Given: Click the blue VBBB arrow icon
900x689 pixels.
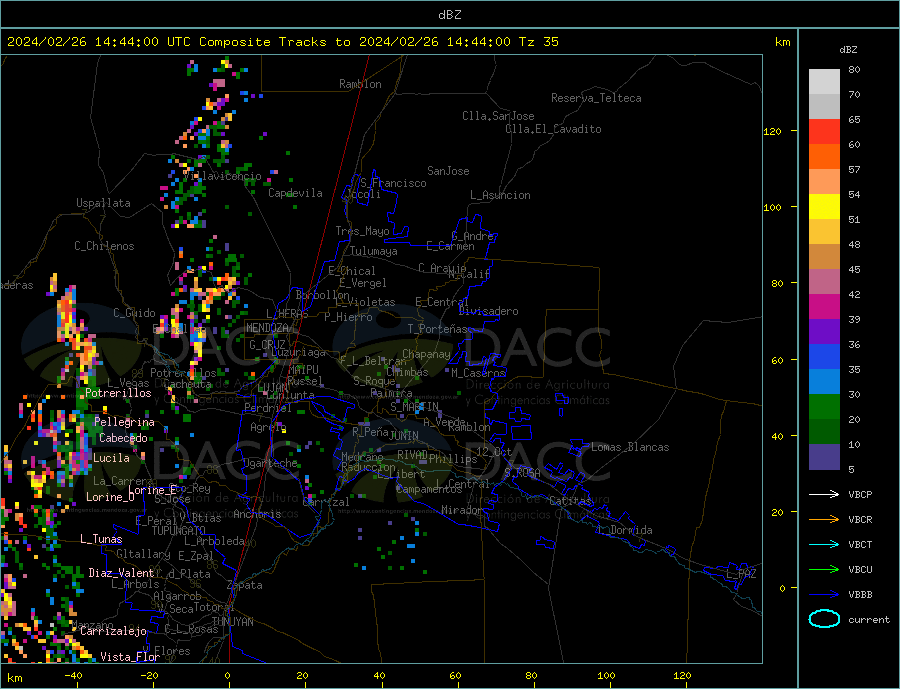Looking at the screenshot, I should pos(824,594).
